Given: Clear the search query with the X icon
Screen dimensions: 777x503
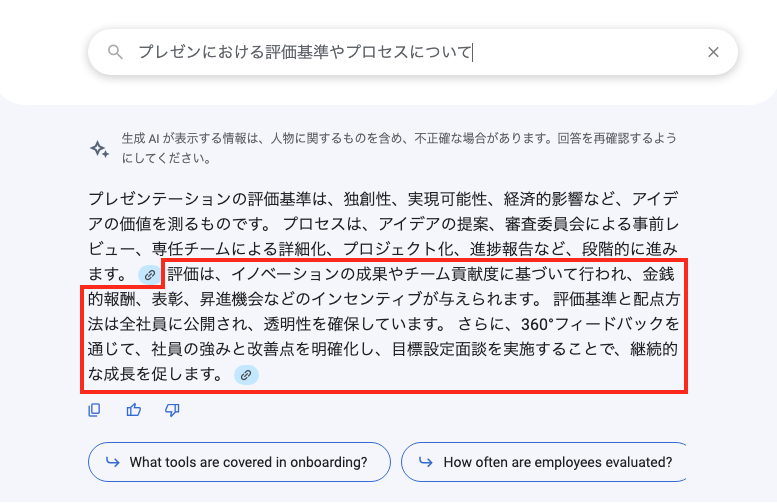Looking at the screenshot, I should coord(713,52).
